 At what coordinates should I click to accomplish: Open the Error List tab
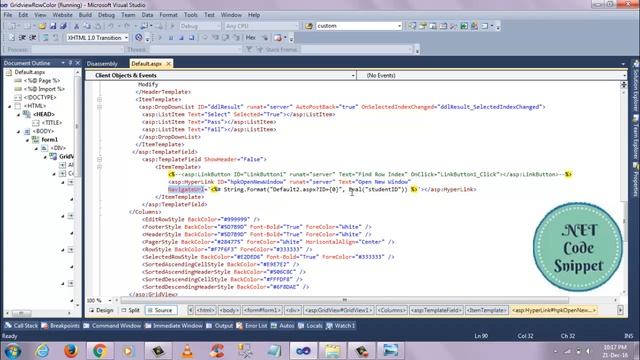tap(252, 326)
